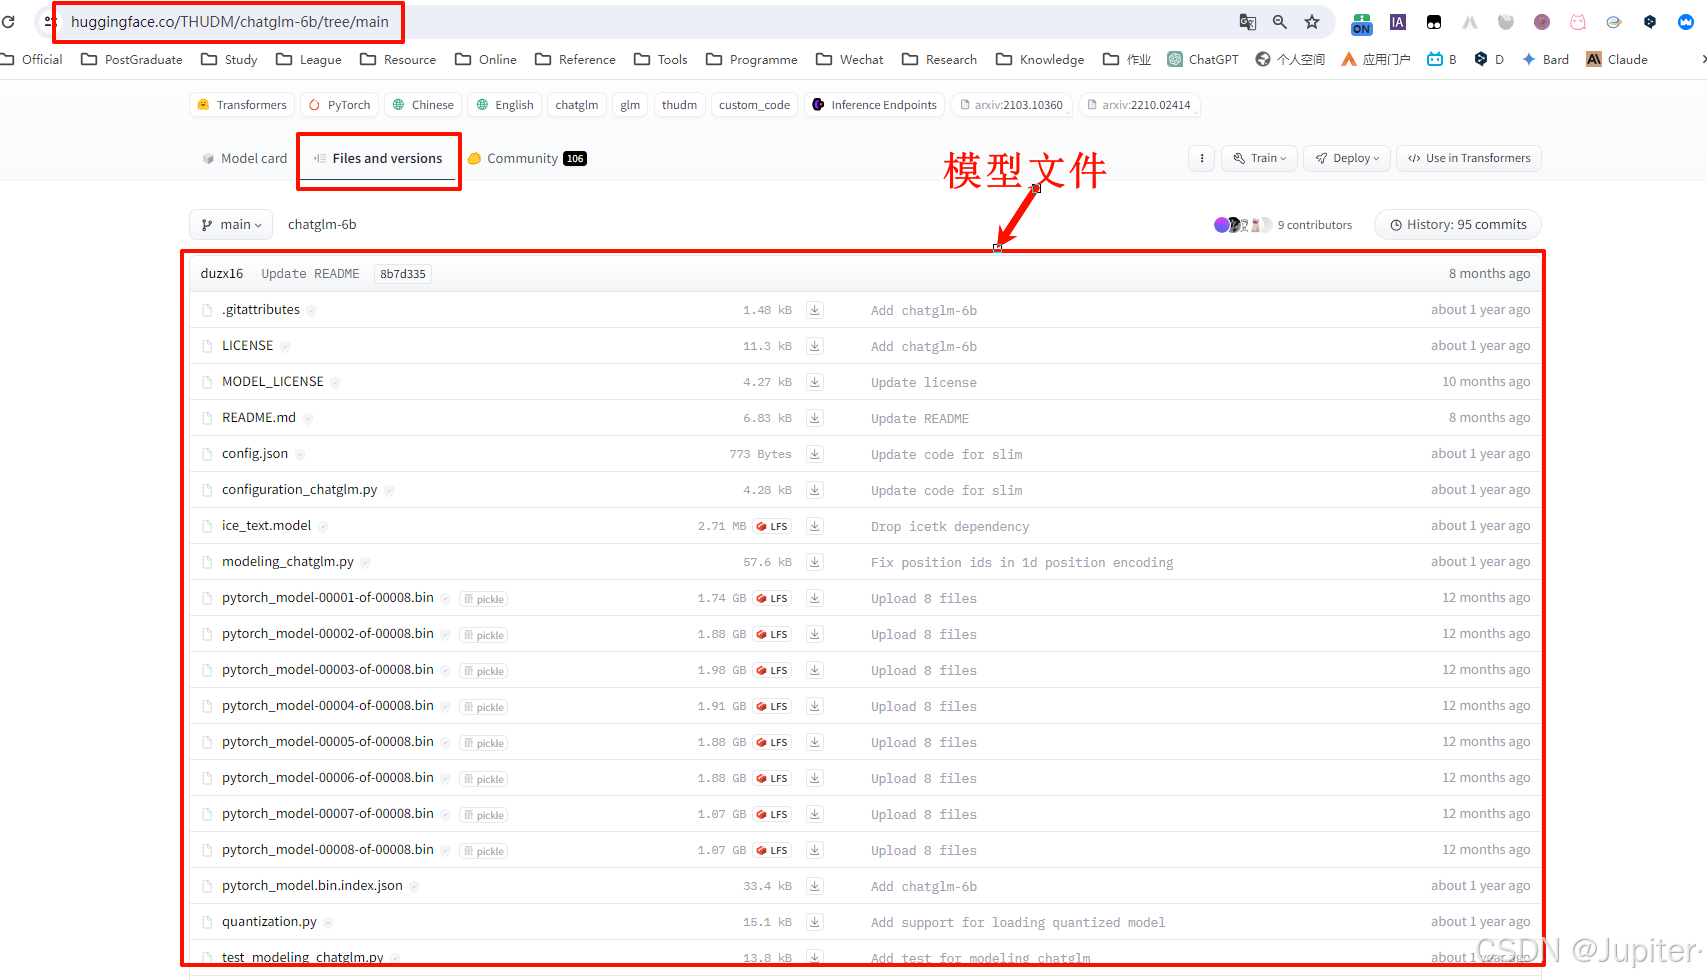This screenshot has width=1707, height=980.
Task: Click Use in Transformers button
Action: click(x=1469, y=158)
